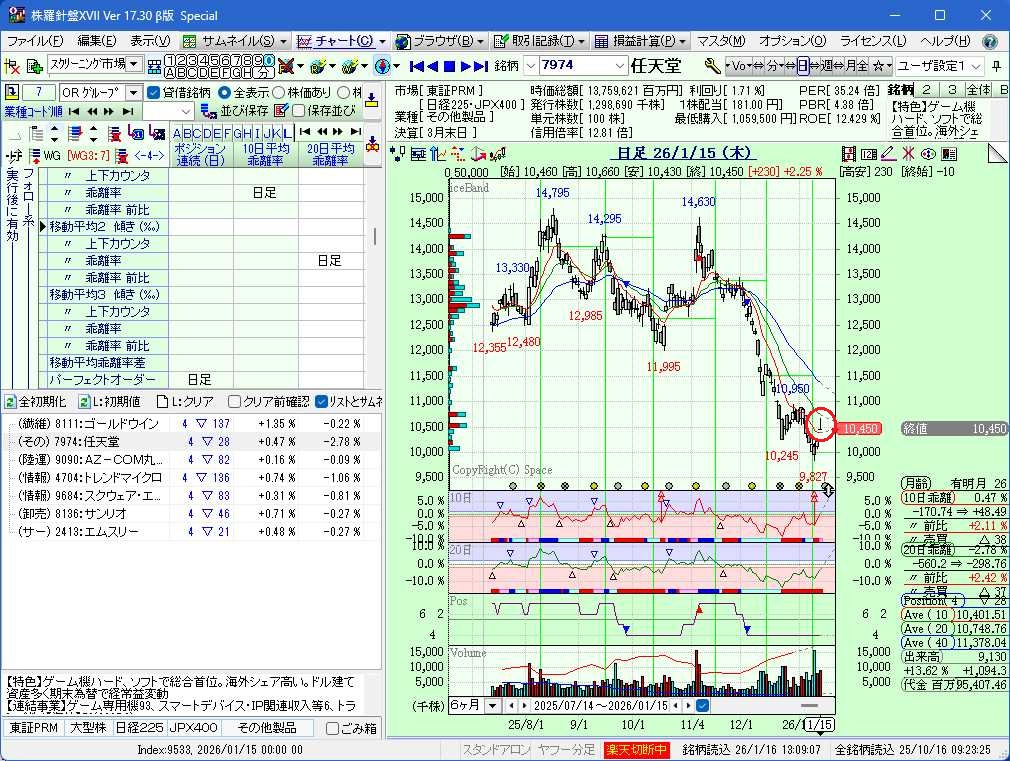Jump to first stock with skip-back icon
This screenshot has height=761, width=1010.
[418, 66]
